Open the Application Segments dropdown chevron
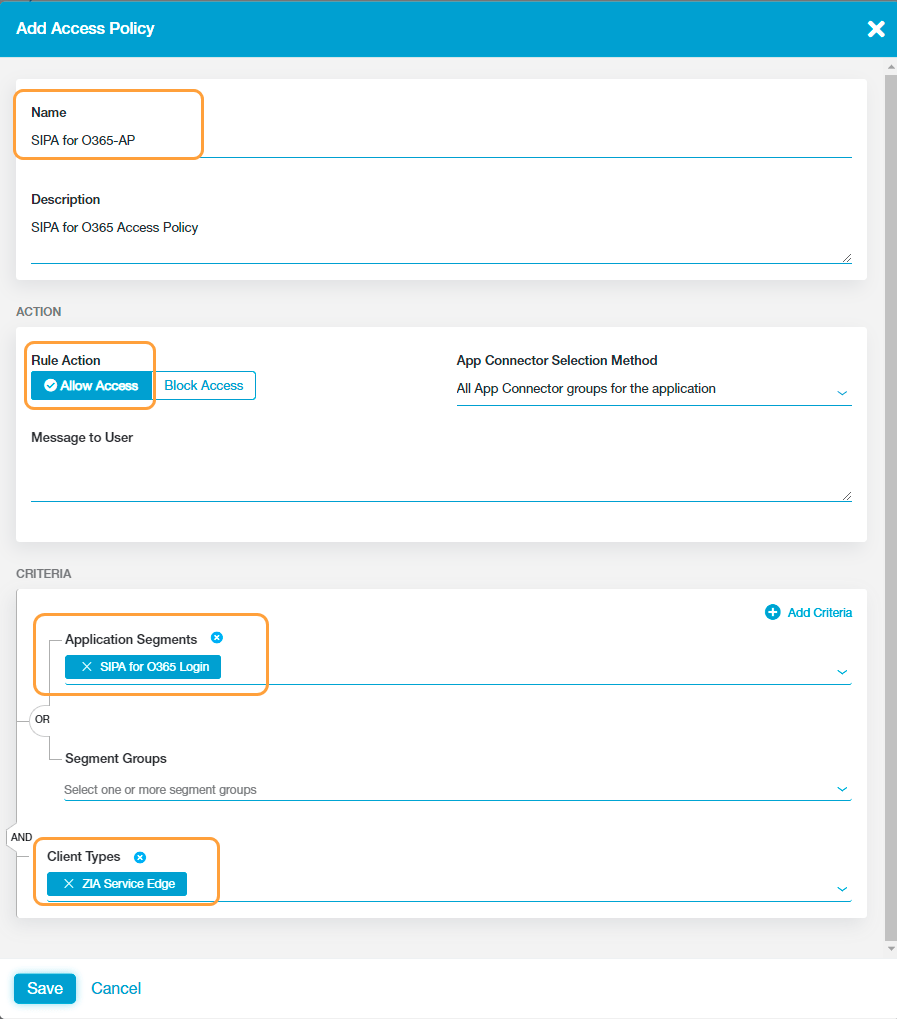897x1019 pixels. click(x=842, y=671)
